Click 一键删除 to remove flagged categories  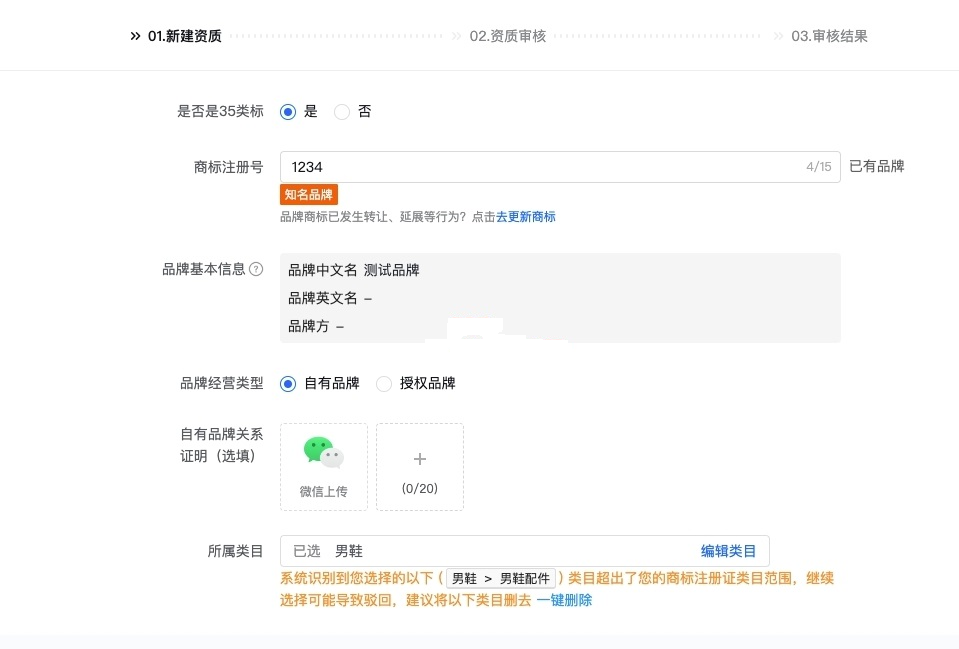[x=564, y=600]
